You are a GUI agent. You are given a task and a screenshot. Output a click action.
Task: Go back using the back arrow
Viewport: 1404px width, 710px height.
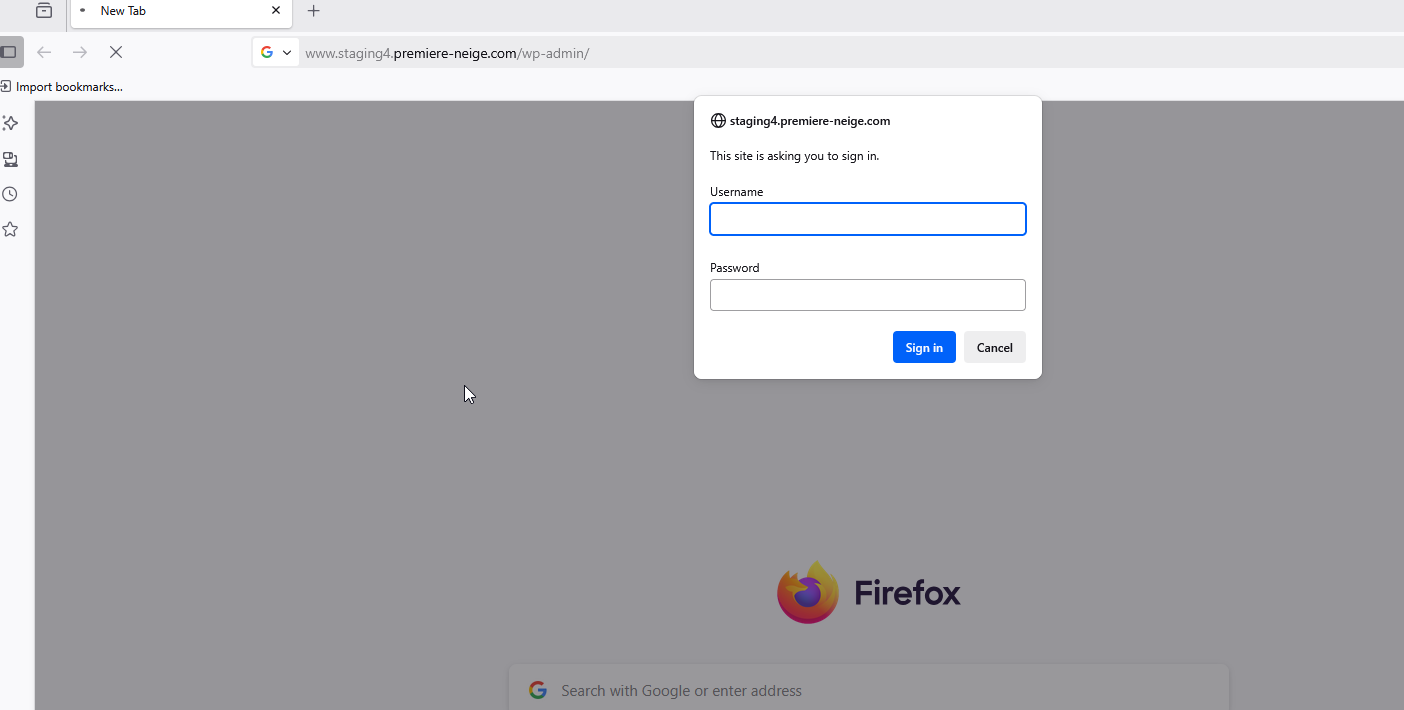click(x=44, y=52)
